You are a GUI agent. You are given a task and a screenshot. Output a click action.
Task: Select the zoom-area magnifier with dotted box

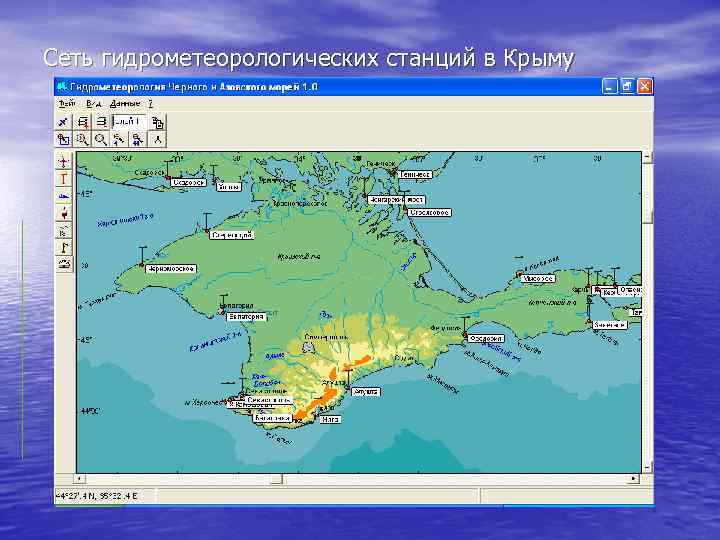coord(83,139)
